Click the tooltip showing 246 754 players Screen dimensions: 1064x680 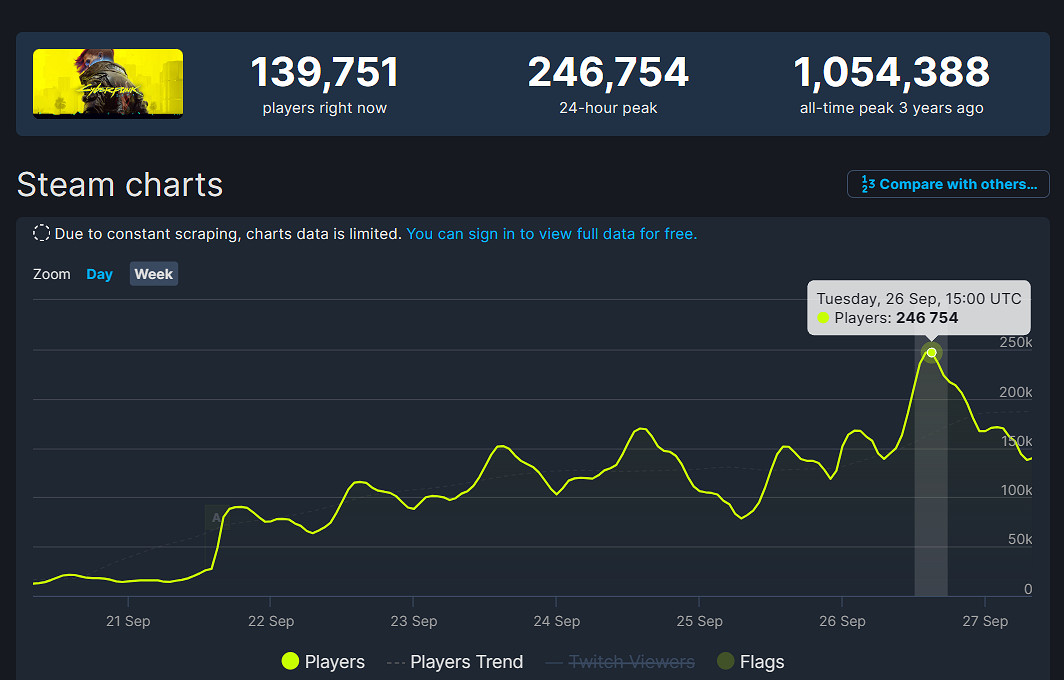(918, 308)
